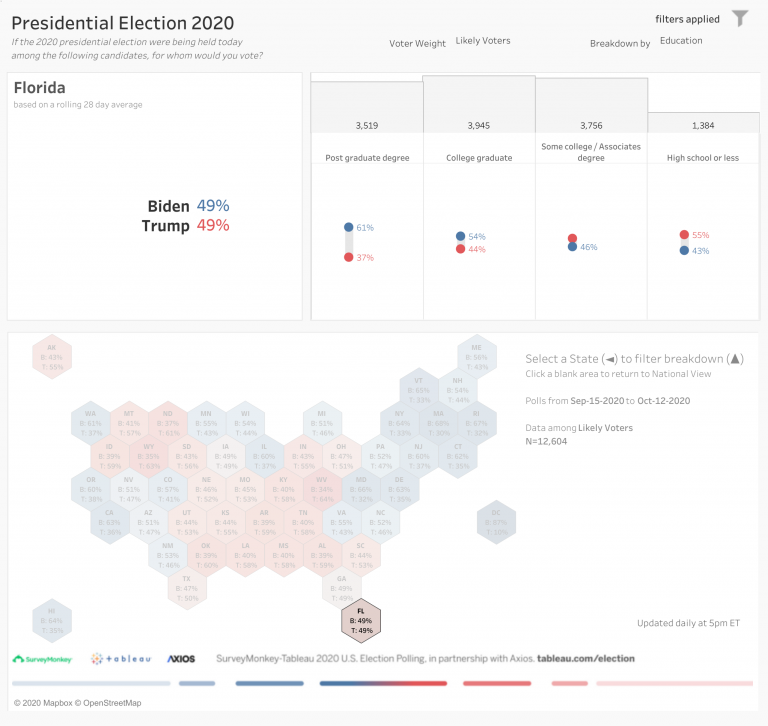Click the Tableau logo
Viewport: 768px width, 726px height.
point(121,659)
